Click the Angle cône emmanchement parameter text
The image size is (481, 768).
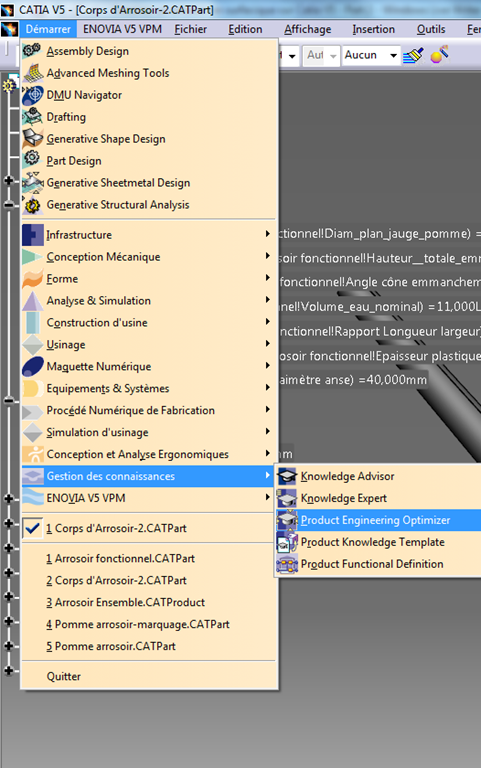[380, 282]
